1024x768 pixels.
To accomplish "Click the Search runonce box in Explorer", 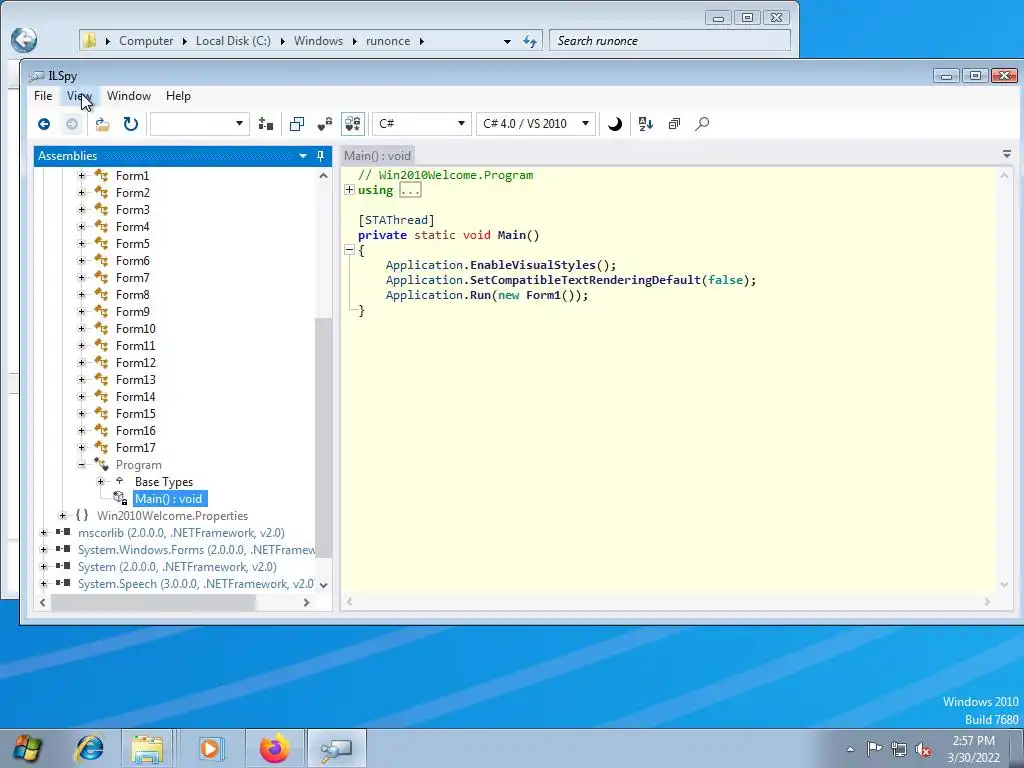I will tap(669, 40).
